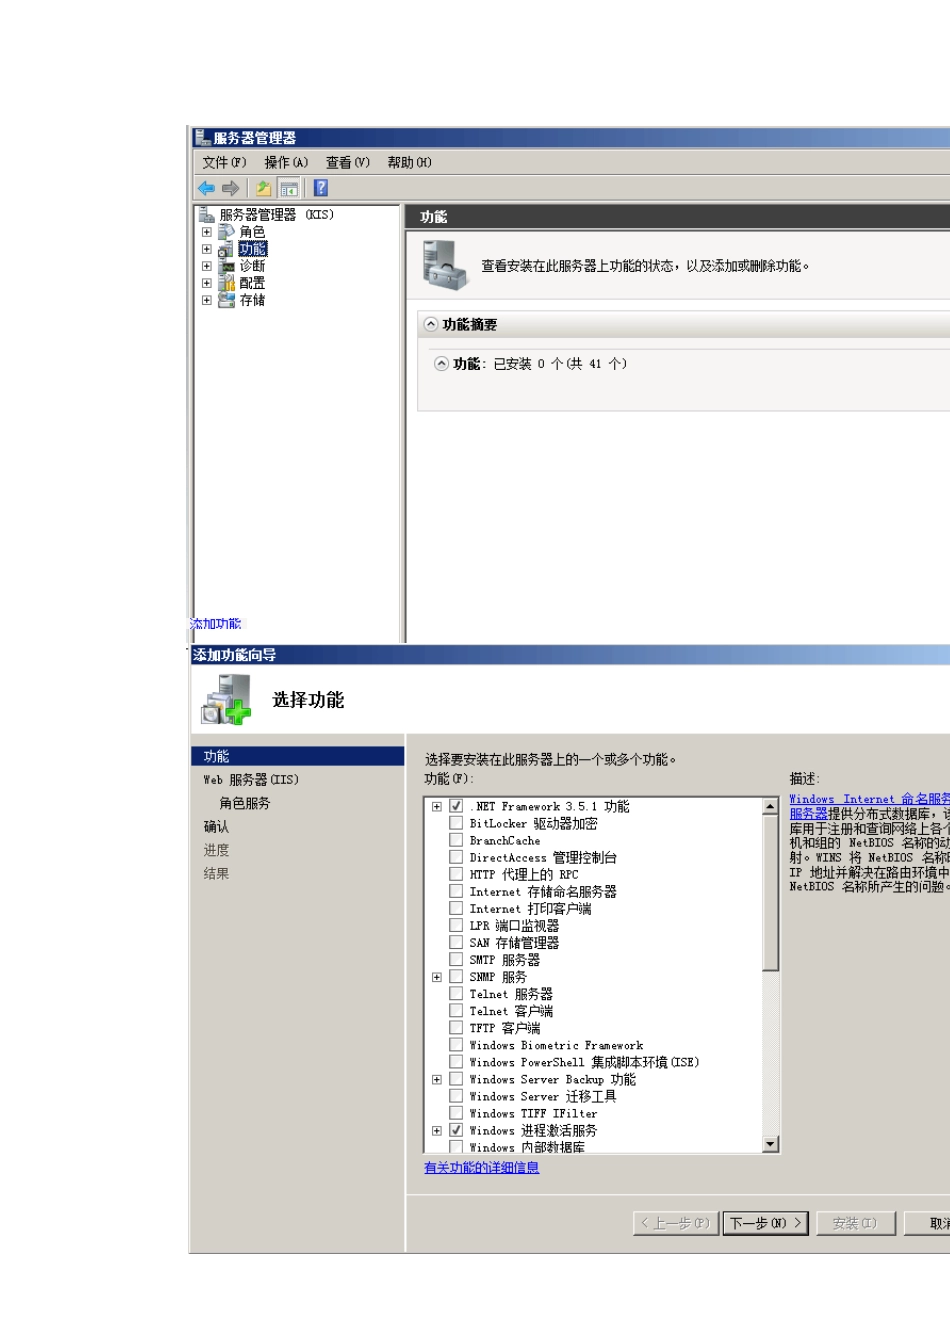Viewport: 950px width, 1344px height.
Task: Expand the 功能 node in tree
Action: (207, 249)
